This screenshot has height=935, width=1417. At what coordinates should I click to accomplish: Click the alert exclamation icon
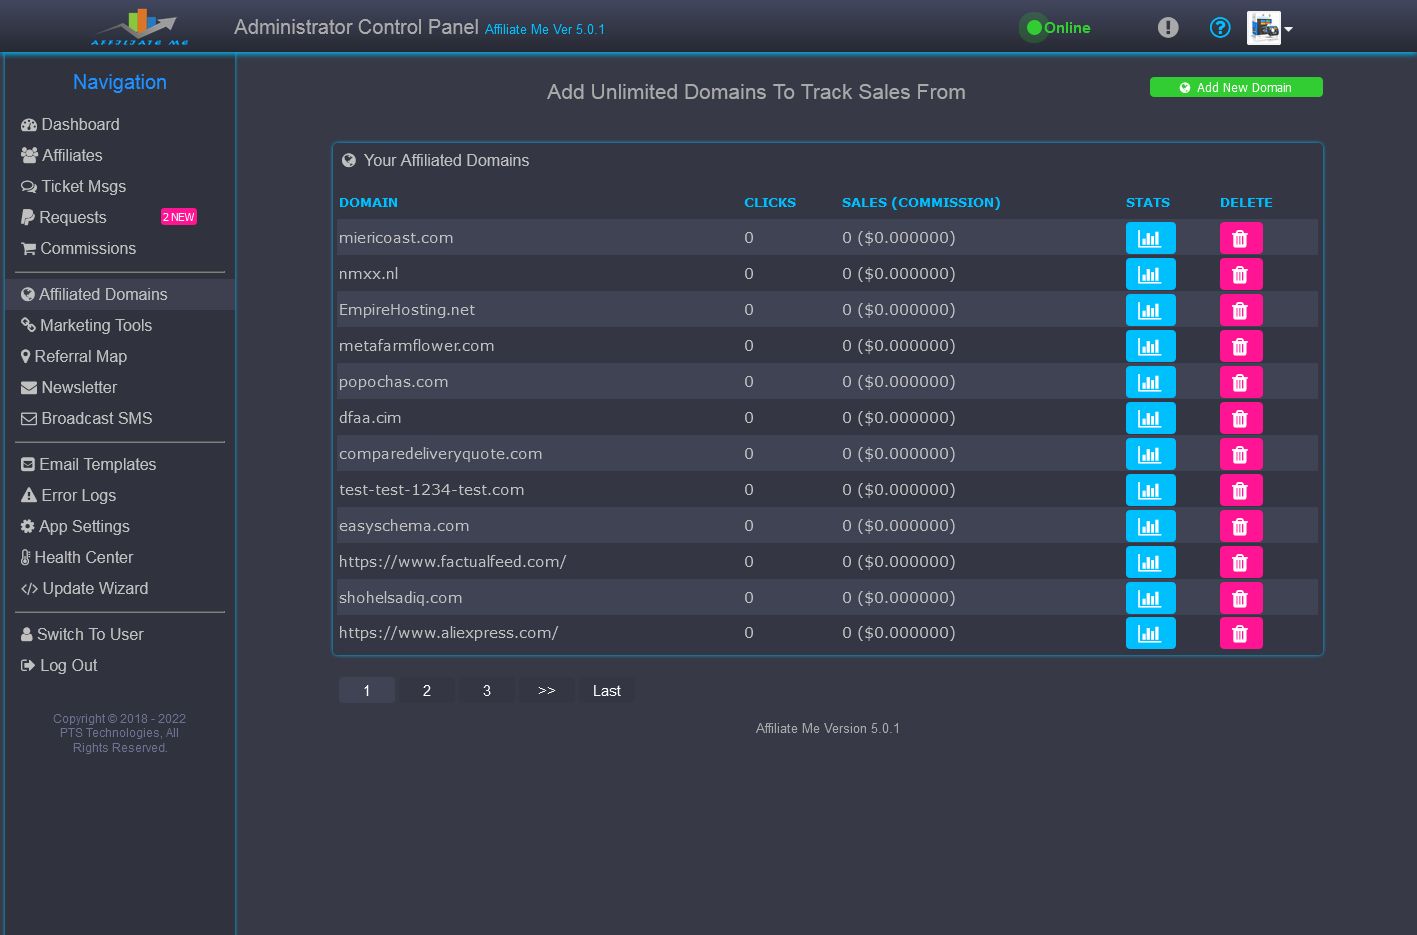(x=1167, y=28)
